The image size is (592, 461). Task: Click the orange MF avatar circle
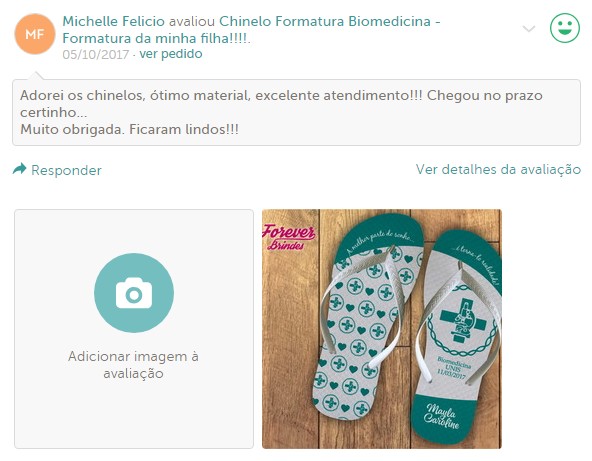pos(35,34)
